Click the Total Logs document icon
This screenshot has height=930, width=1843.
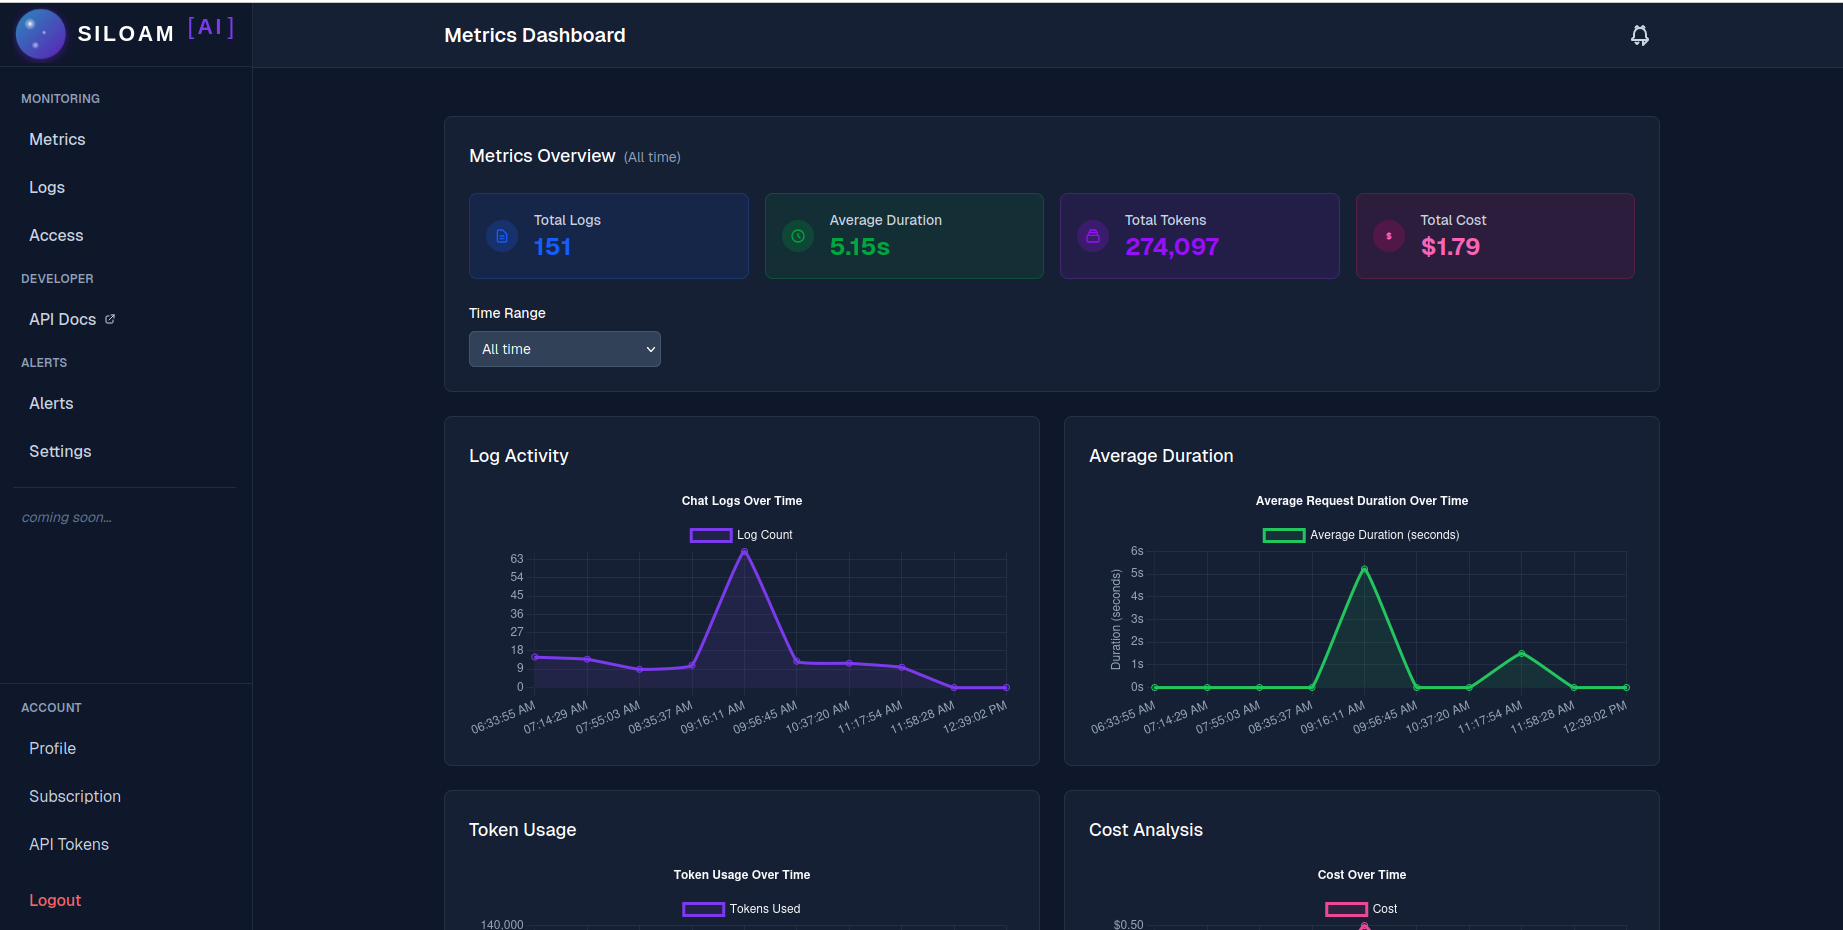(x=502, y=236)
